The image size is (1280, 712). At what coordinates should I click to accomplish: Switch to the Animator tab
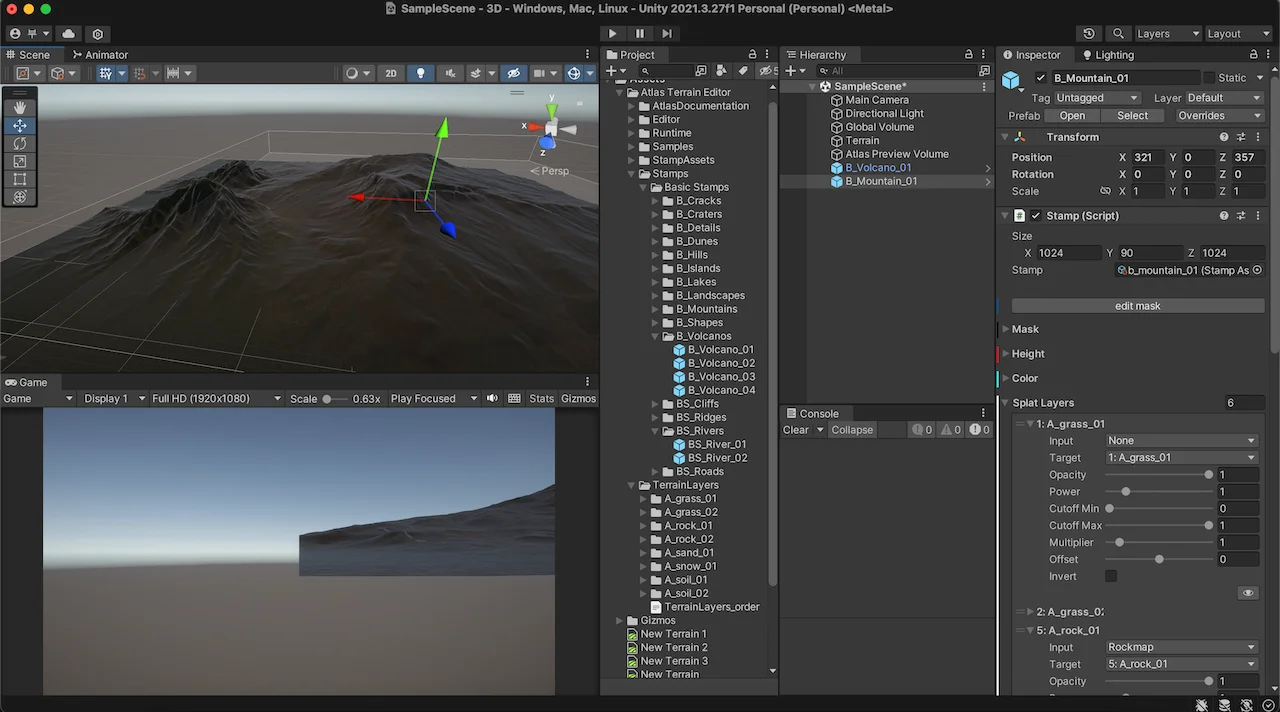[x=100, y=55]
